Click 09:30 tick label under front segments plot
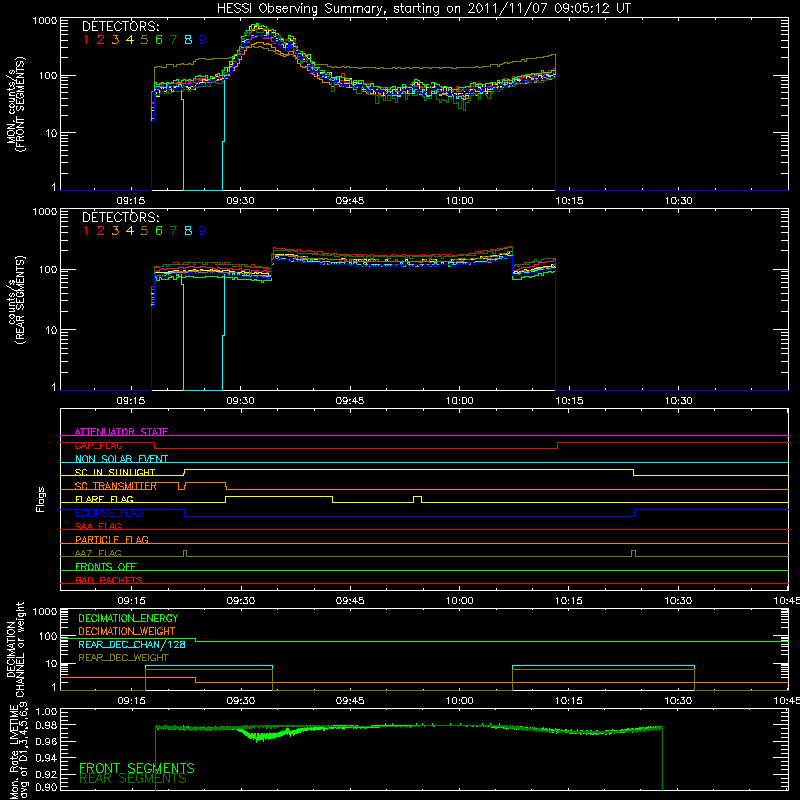This screenshot has height=800, width=800. tap(240, 201)
